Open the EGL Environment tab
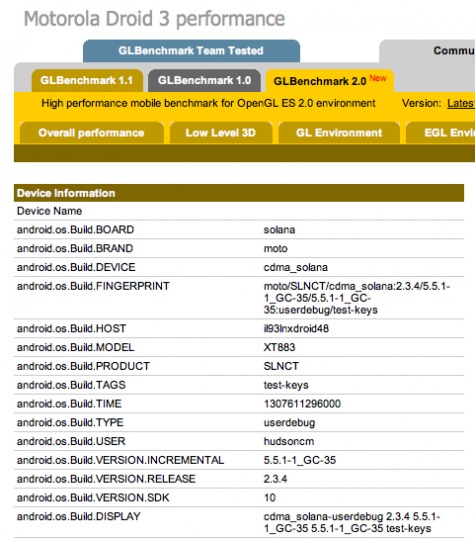 coord(441,133)
